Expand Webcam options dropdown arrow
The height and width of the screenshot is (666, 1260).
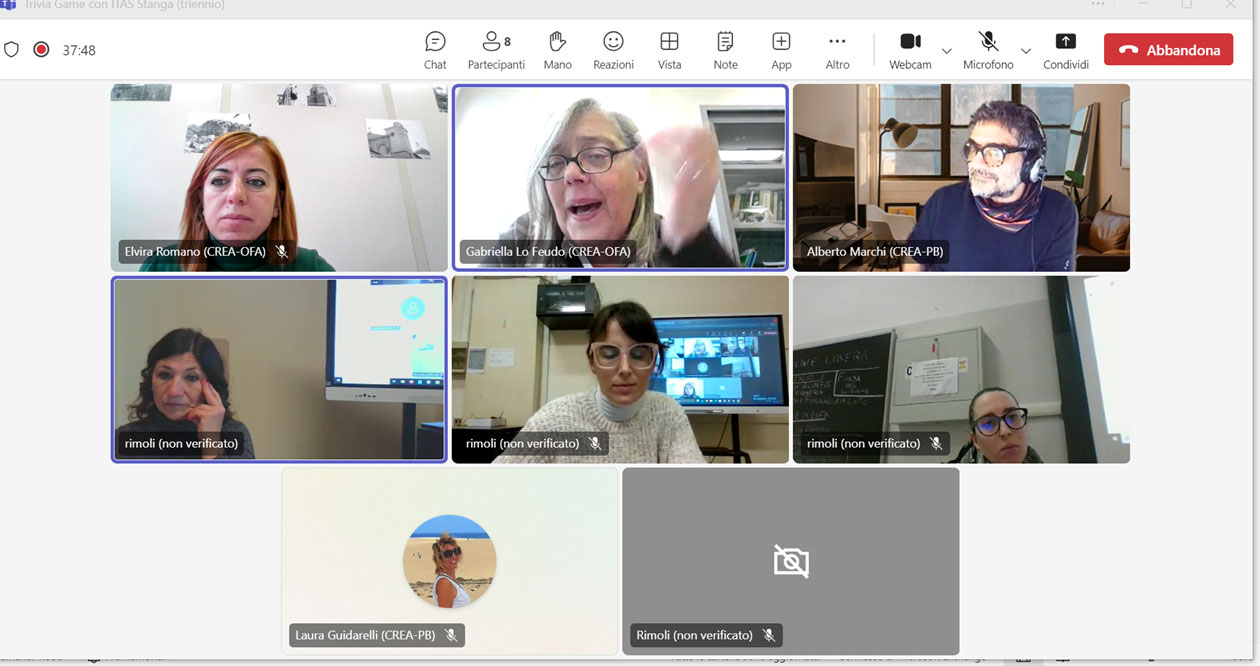946,51
